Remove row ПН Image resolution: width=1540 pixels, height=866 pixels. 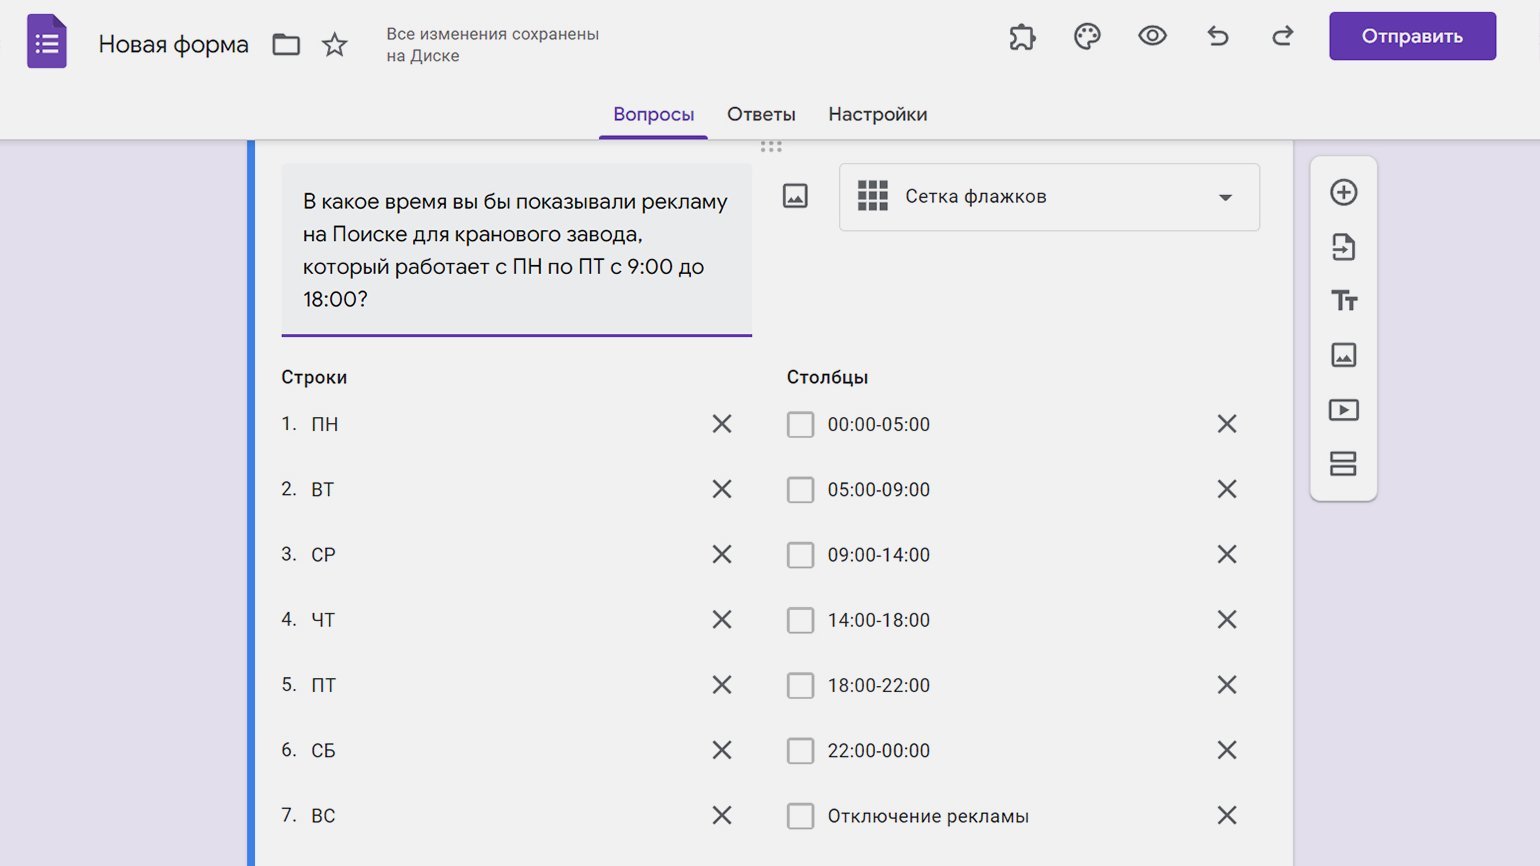(x=722, y=424)
